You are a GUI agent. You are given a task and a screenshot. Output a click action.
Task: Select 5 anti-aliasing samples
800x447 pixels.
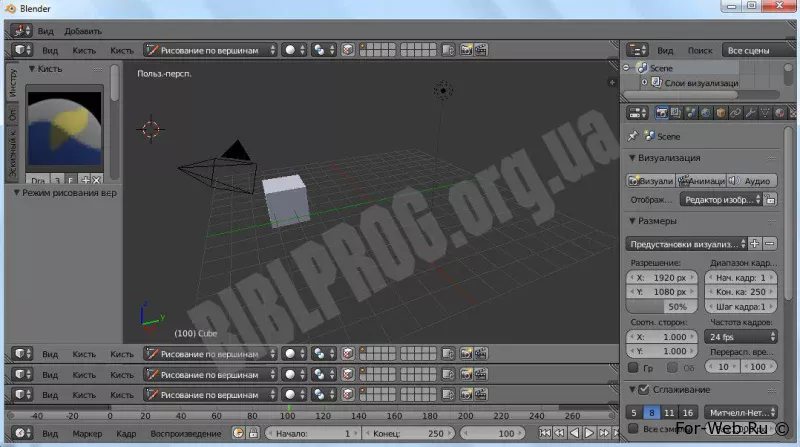click(634, 412)
